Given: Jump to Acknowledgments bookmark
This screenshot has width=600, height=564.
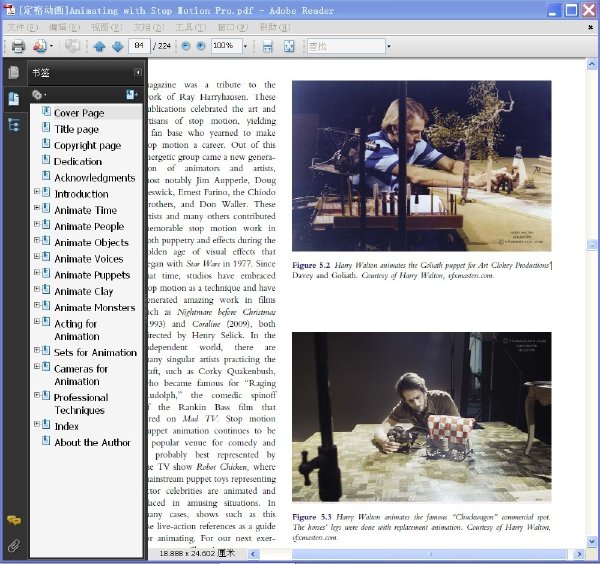Looking at the screenshot, I should point(95,178).
